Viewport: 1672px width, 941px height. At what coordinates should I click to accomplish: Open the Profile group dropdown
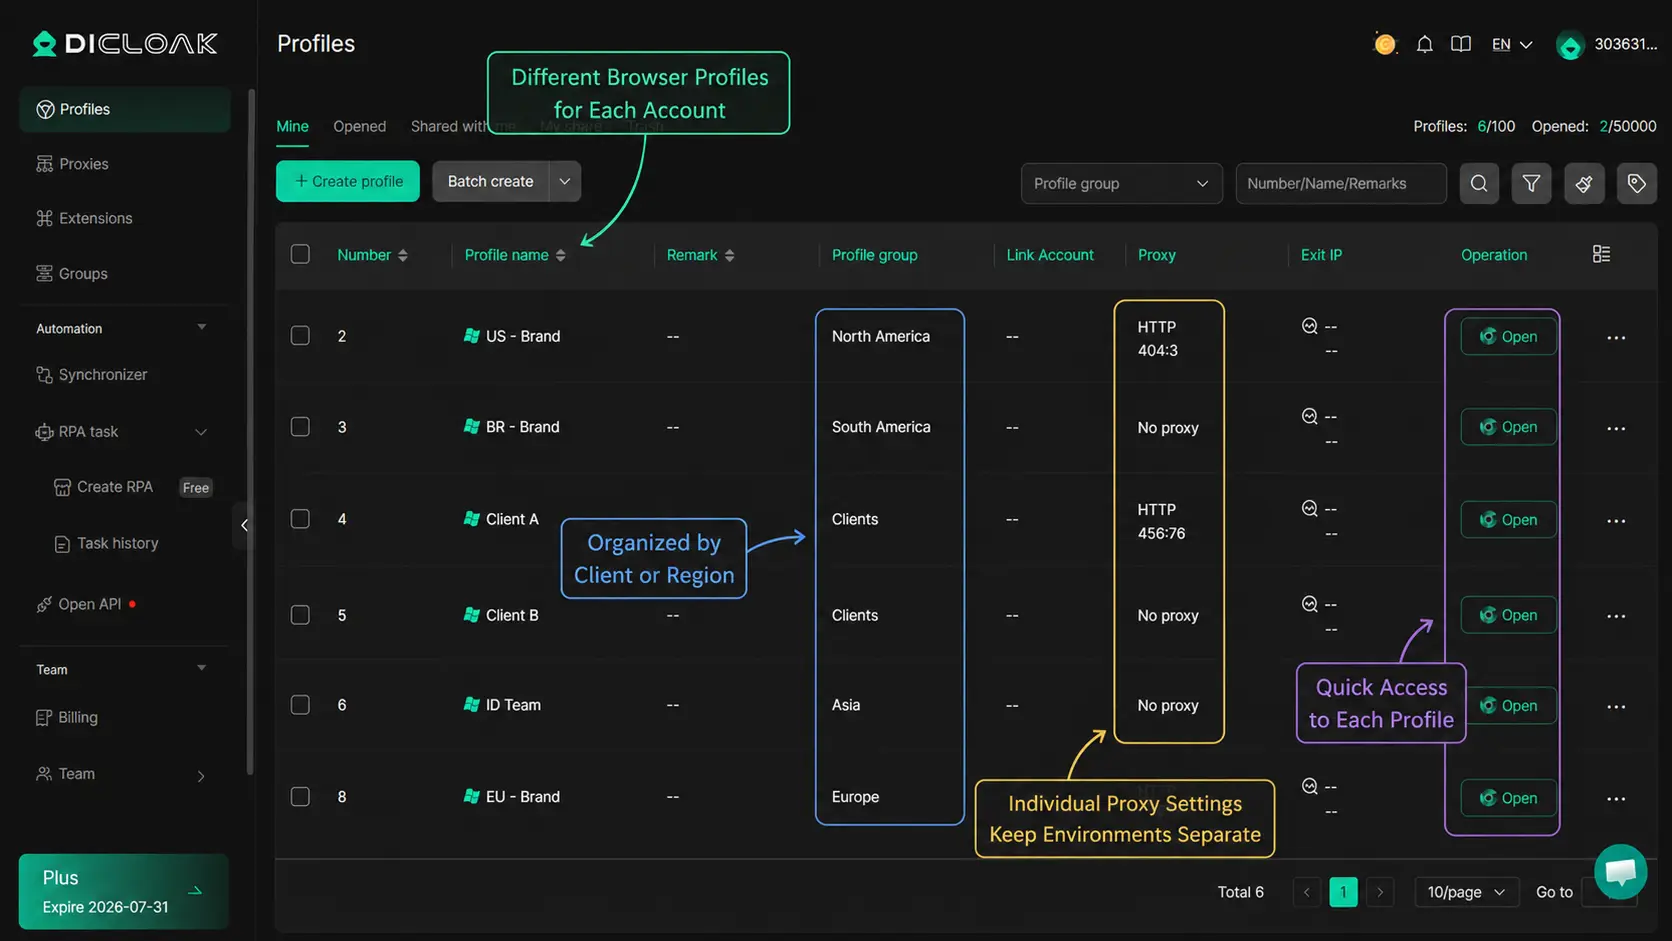click(x=1121, y=183)
